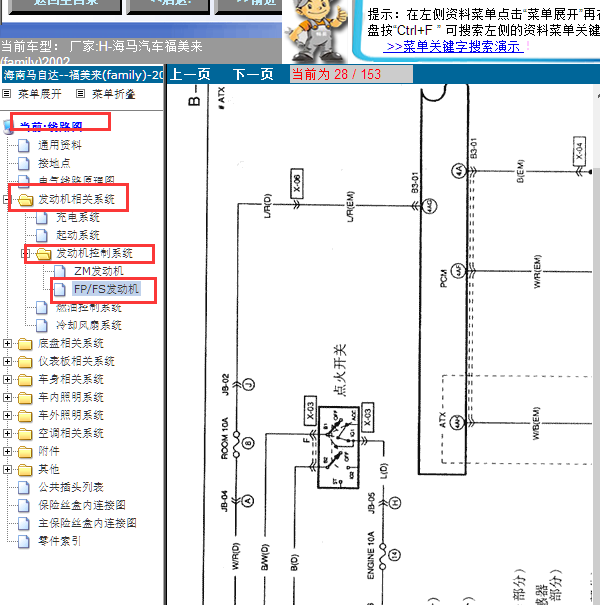Click the 空调相关系统 folder icon
This screenshot has width=600, height=605.
tap(25, 434)
